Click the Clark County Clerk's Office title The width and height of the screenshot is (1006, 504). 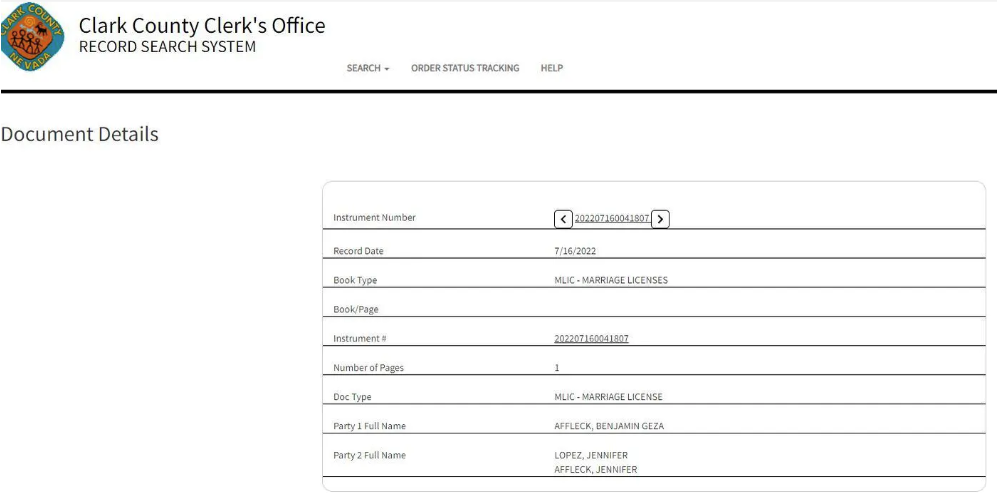pyautogui.click(x=202, y=26)
